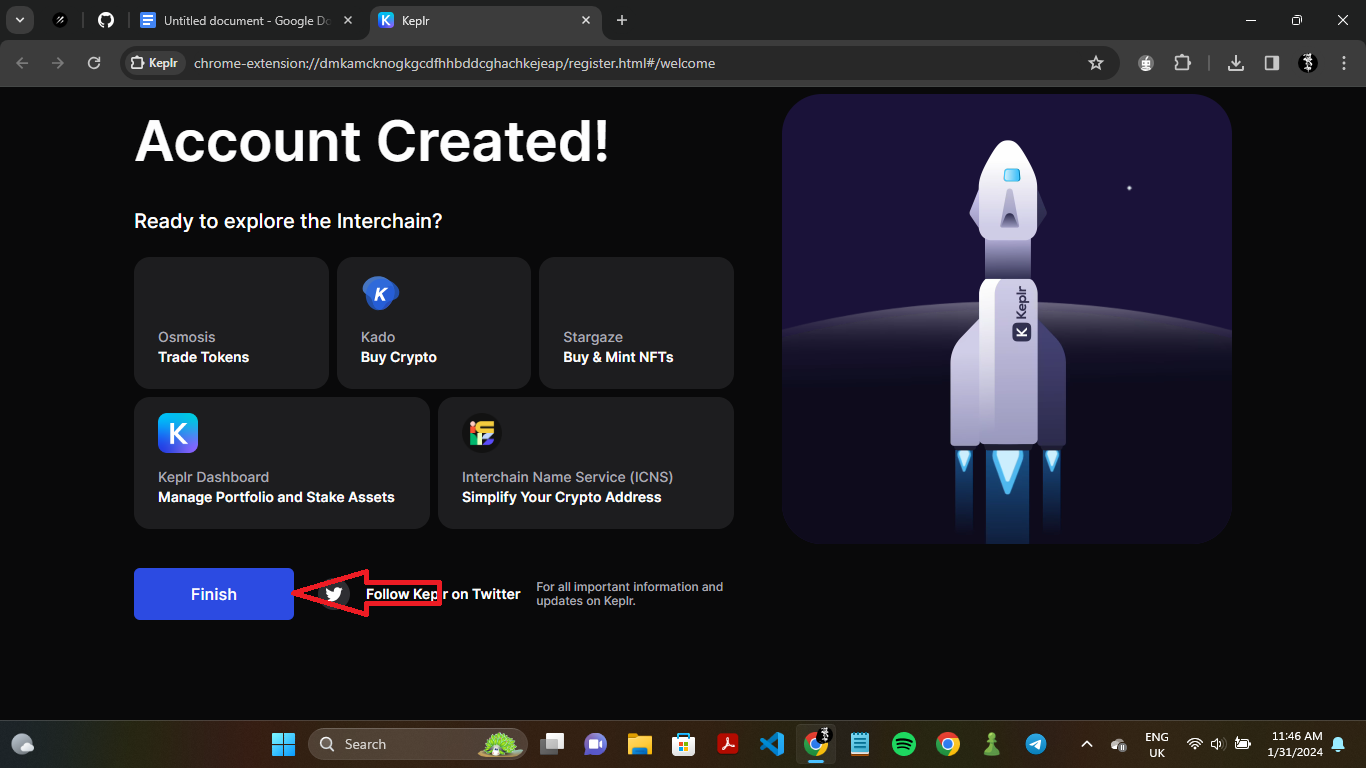This screenshot has height=768, width=1366.
Task: Open the clock showing 11:46 AM
Action: point(1295,744)
